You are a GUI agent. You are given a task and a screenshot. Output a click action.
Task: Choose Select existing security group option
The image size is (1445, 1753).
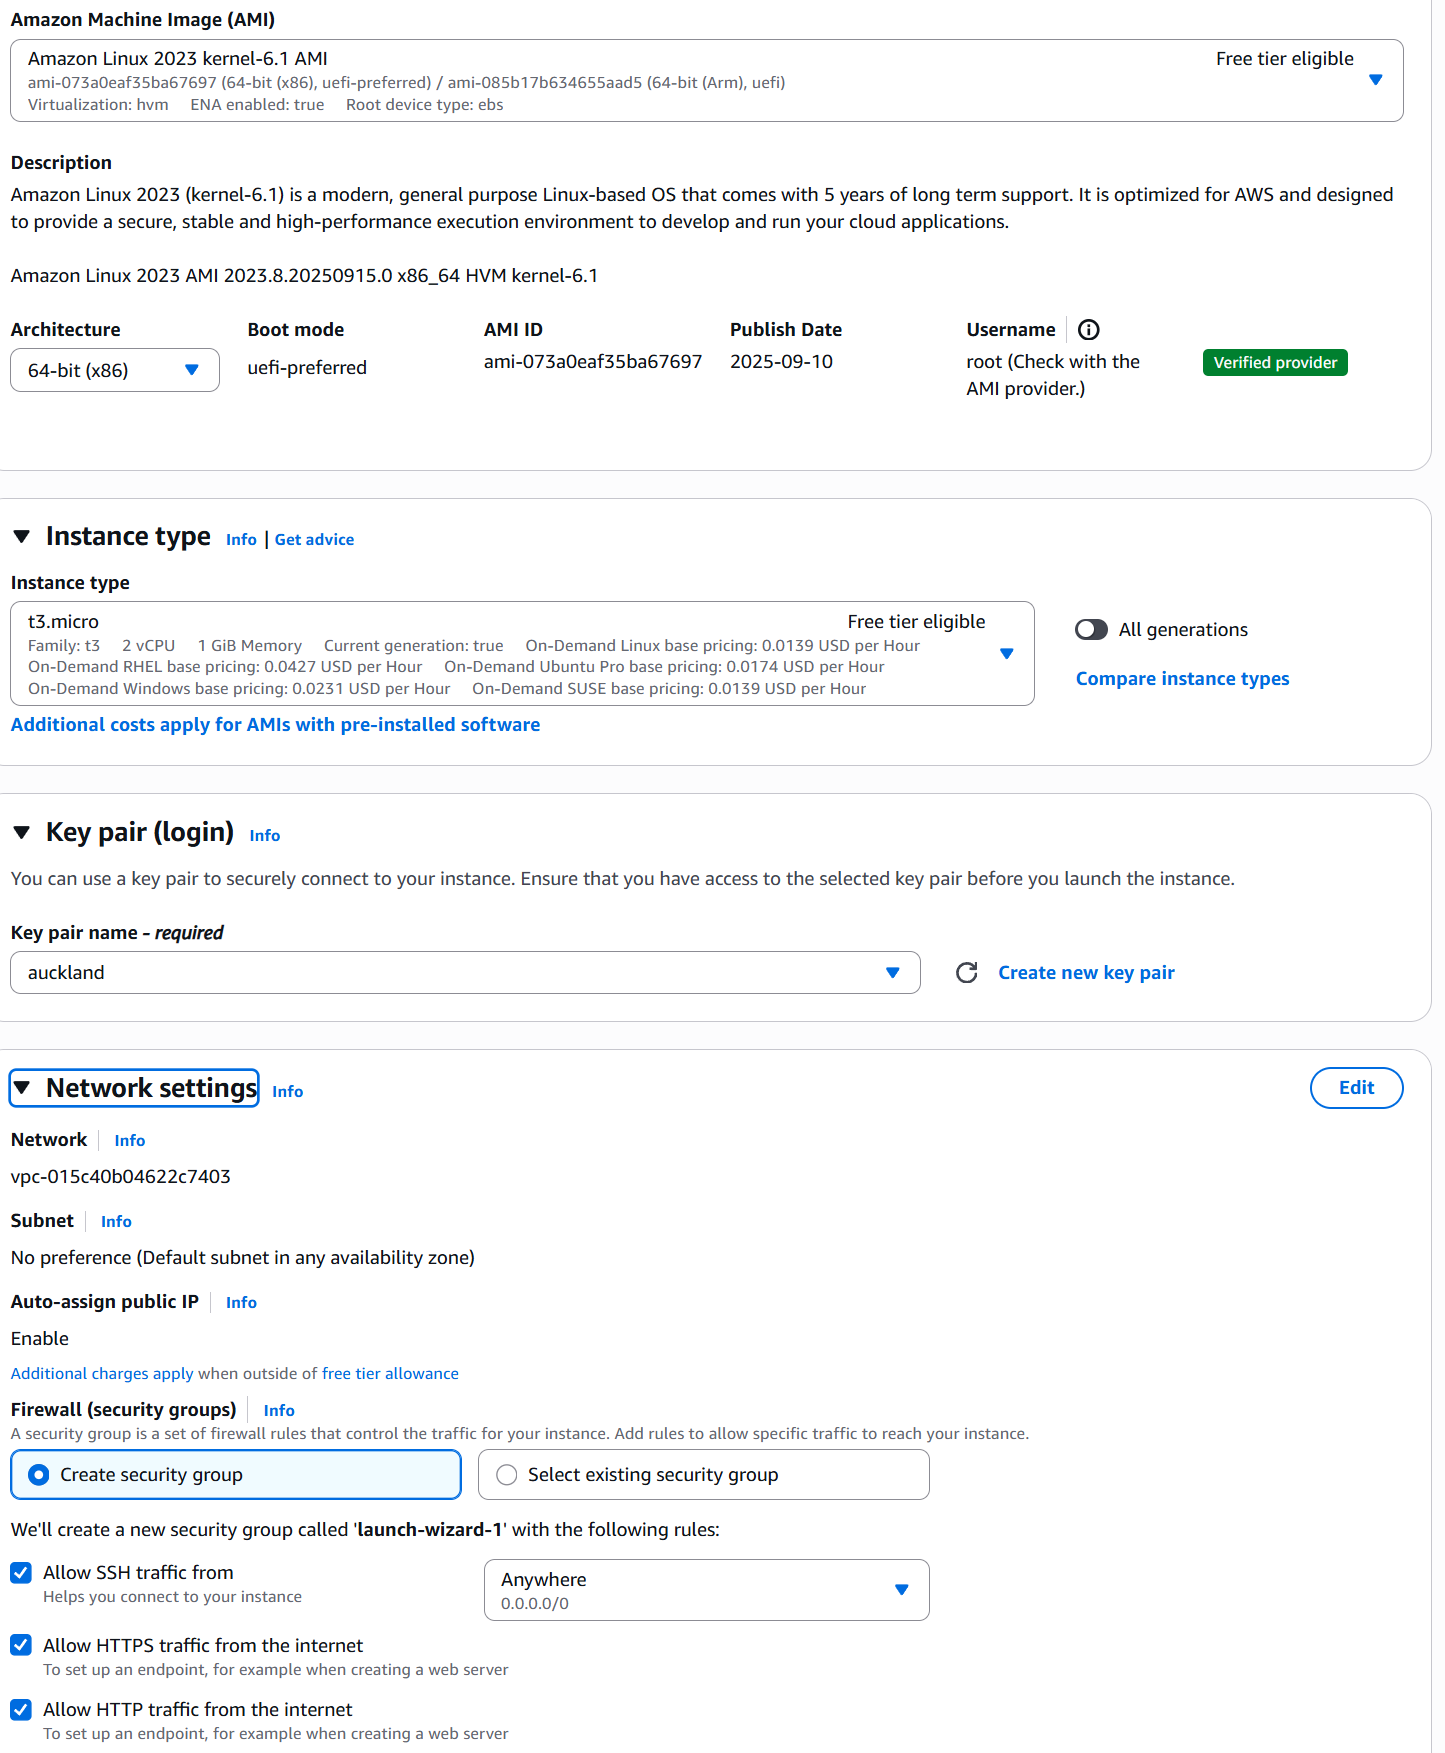[507, 1475]
